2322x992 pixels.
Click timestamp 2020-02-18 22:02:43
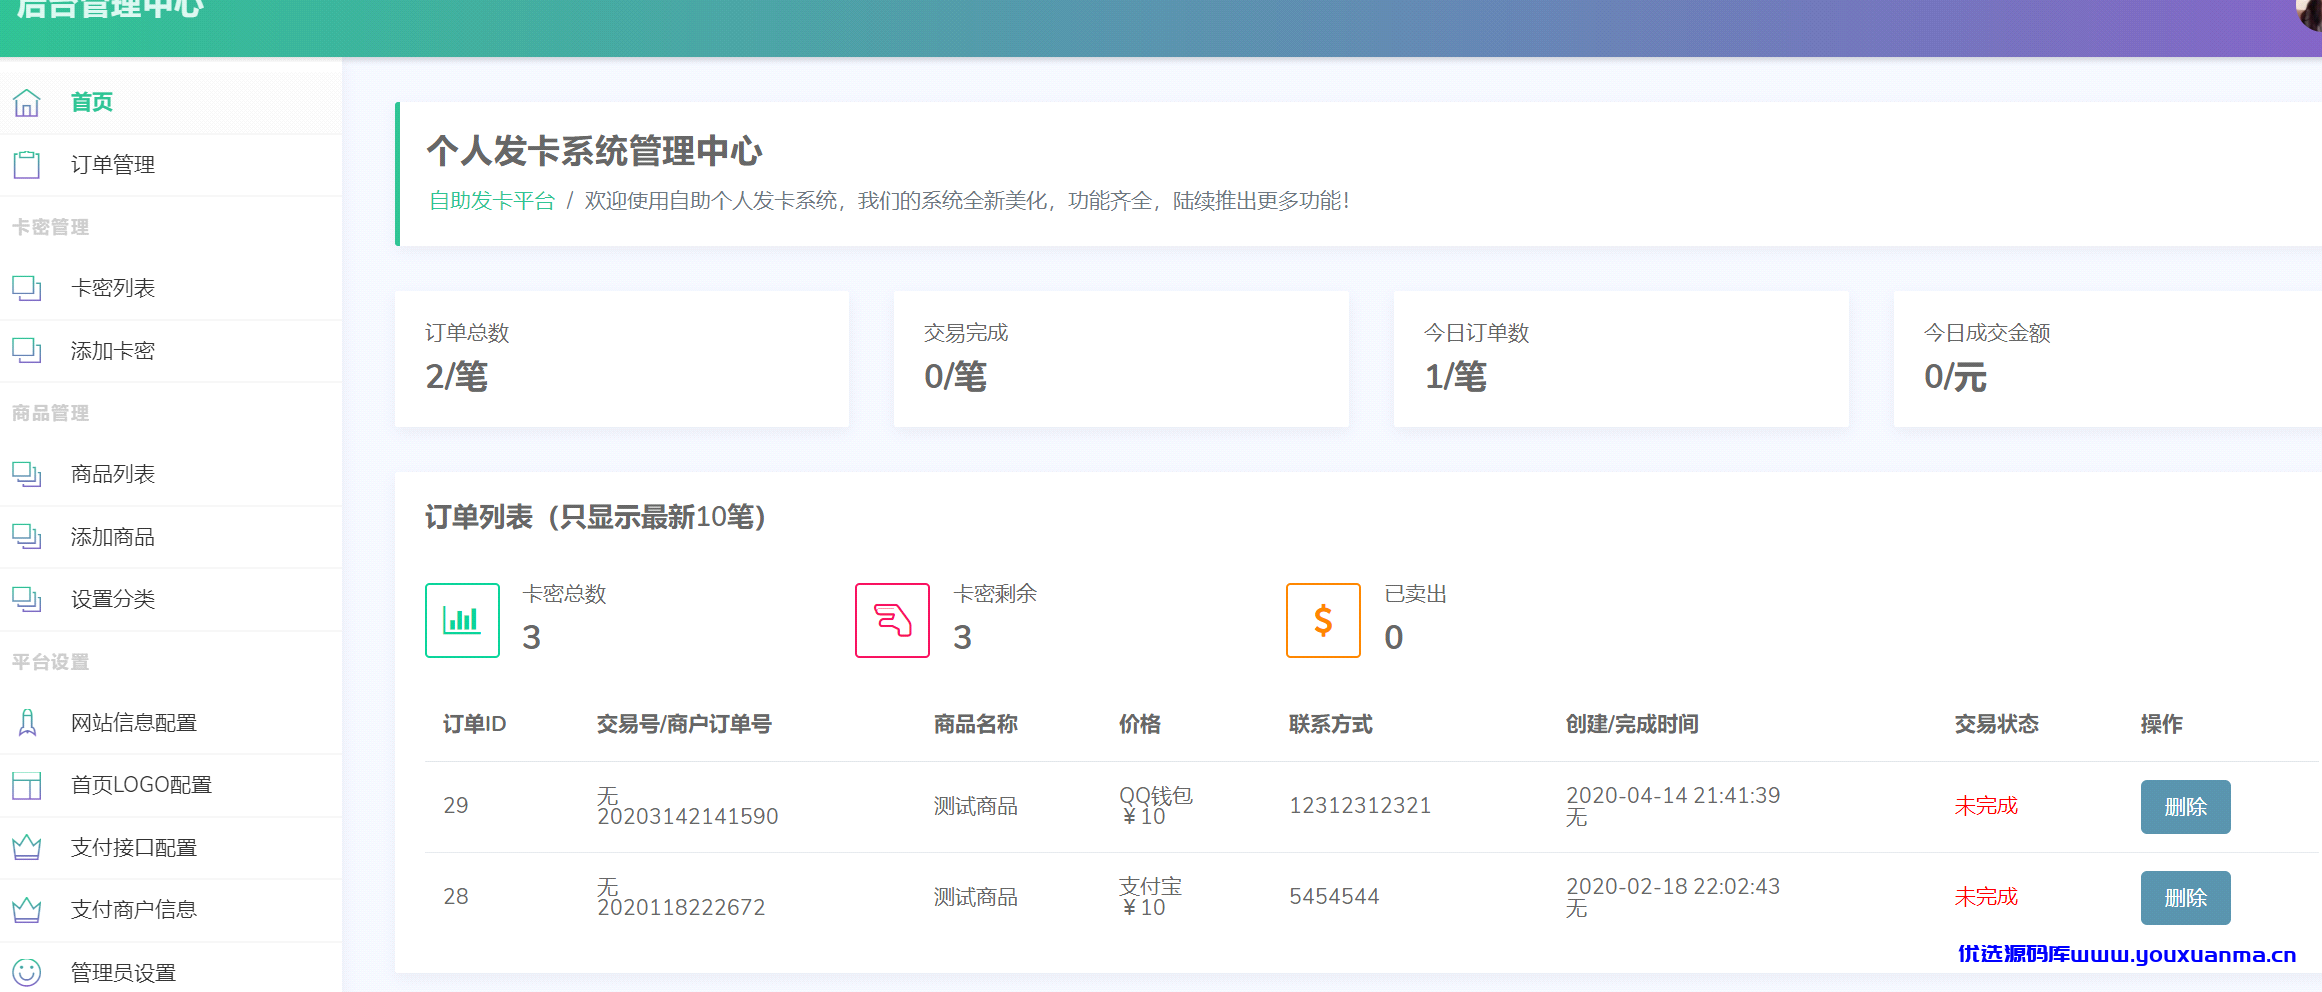pos(1673,887)
